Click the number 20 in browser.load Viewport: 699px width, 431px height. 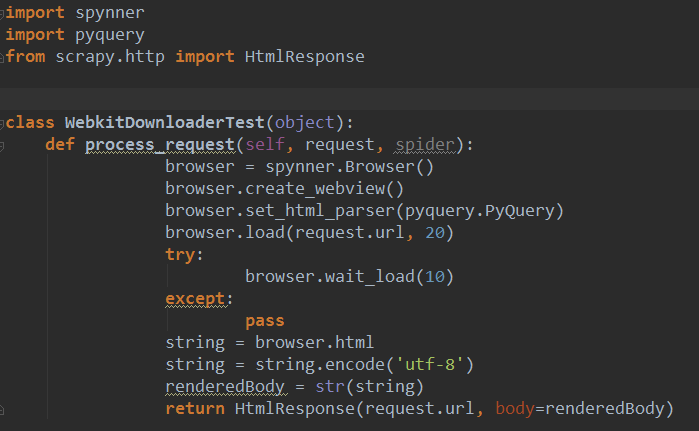tap(435, 233)
